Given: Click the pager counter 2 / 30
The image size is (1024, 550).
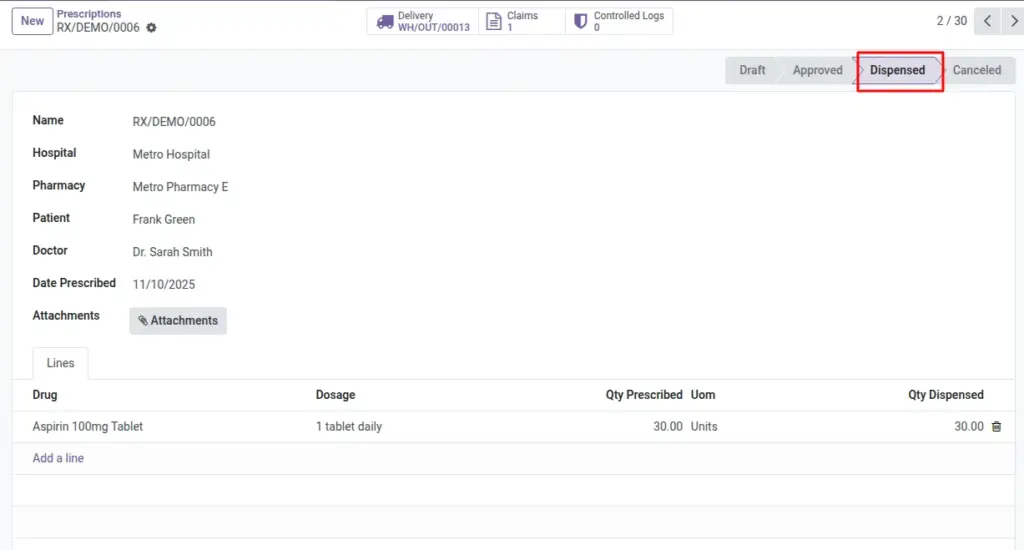Looking at the screenshot, I should [x=952, y=21].
